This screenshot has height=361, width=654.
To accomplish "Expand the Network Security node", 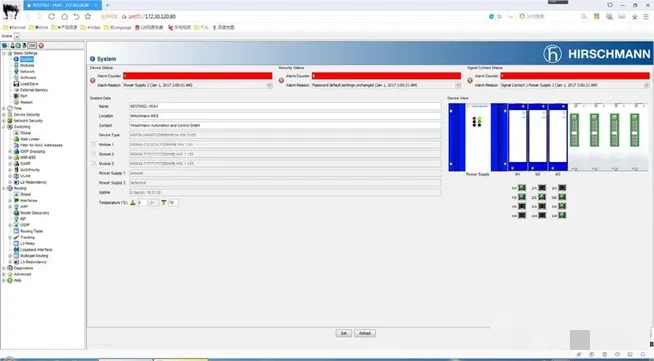I will coord(4,120).
